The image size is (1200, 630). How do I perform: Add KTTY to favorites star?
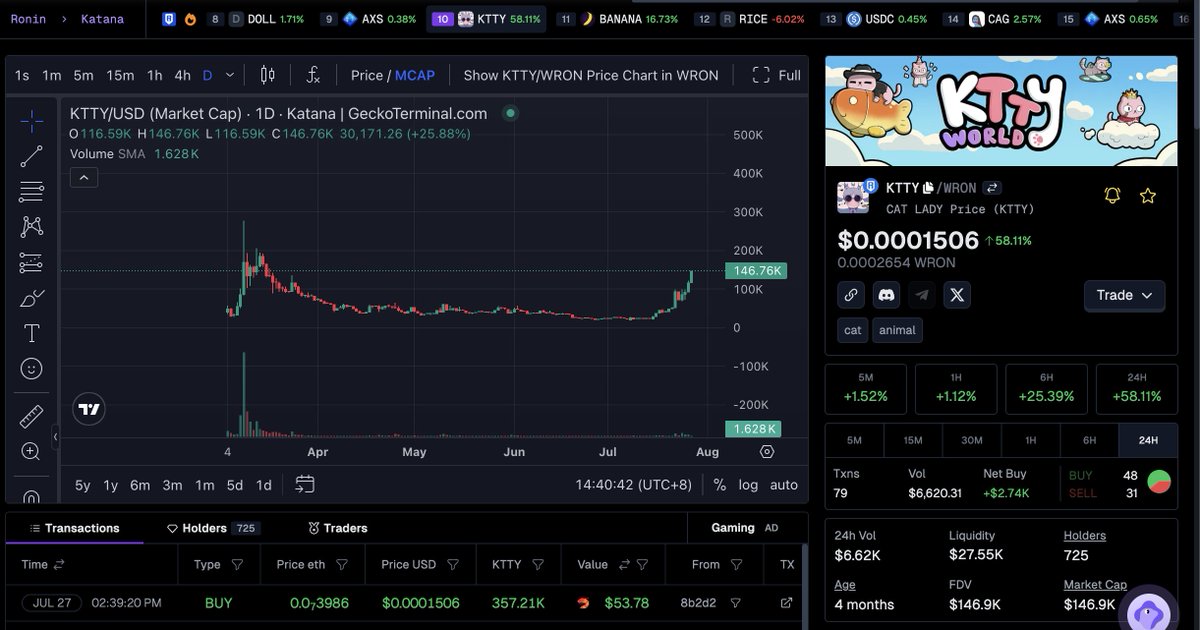1148,196
